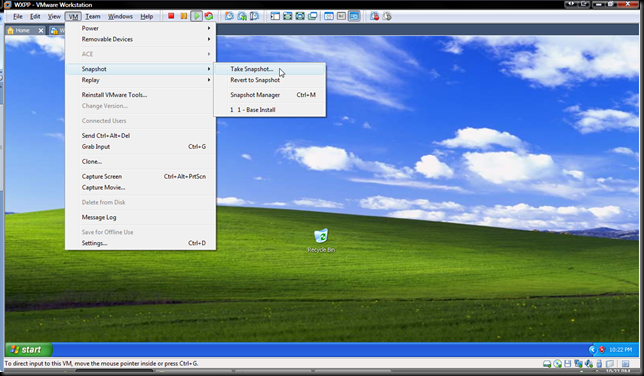Open the Message Log entry
Image resolution: width=644 pixels, height=376 pixels.
(140, 217)
